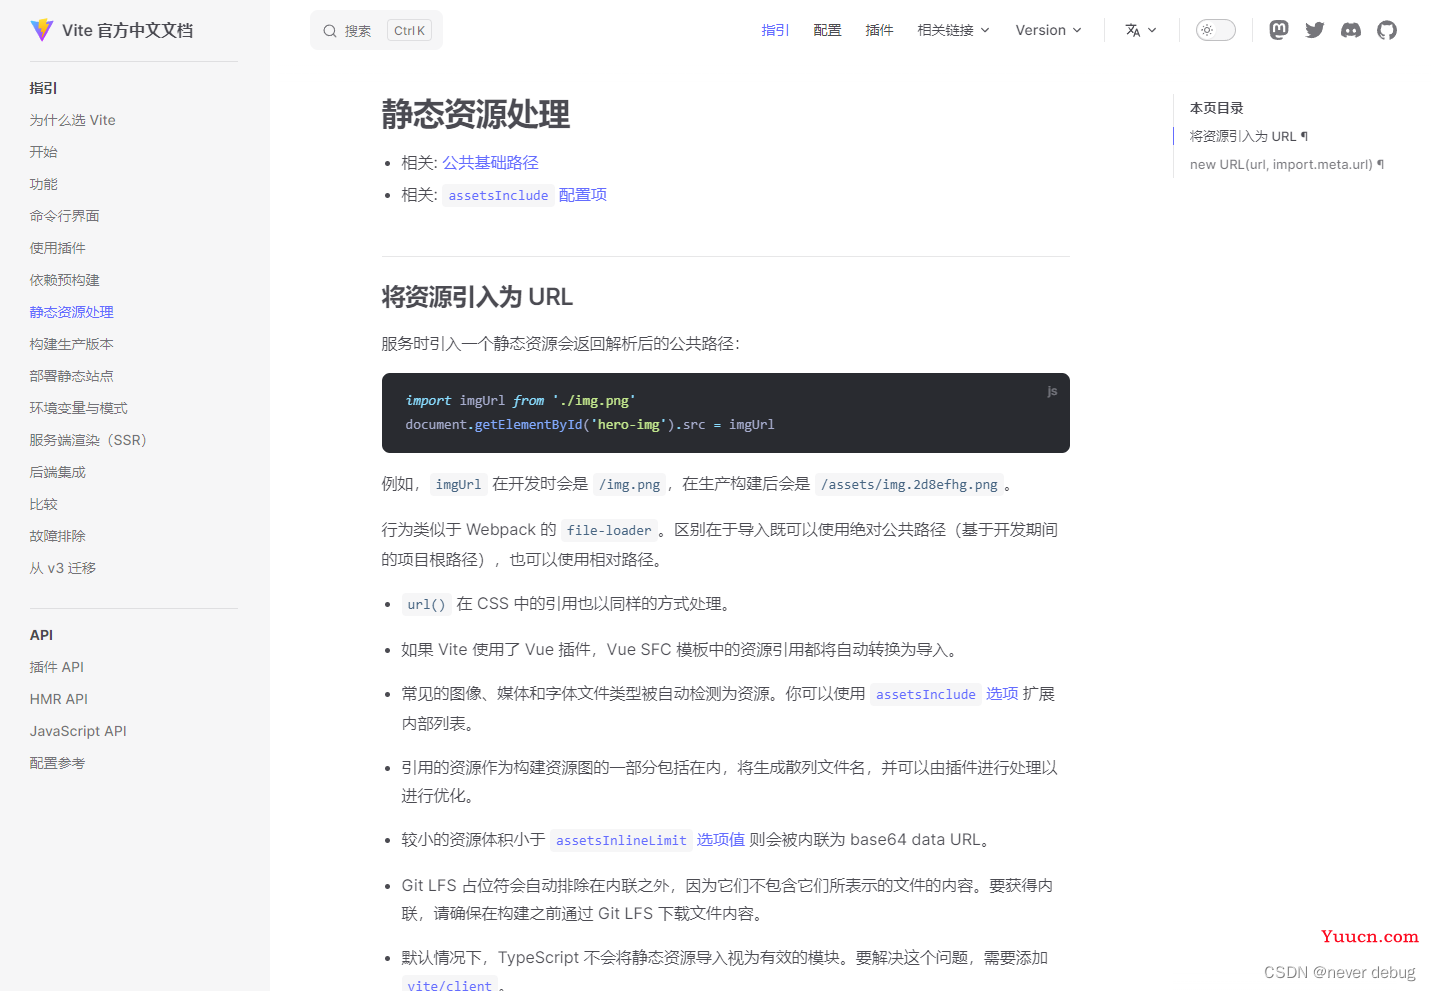Open sidebar item 部署静态站点
This screenshot has height=991, width=1431.
click(x=72, y=376)
